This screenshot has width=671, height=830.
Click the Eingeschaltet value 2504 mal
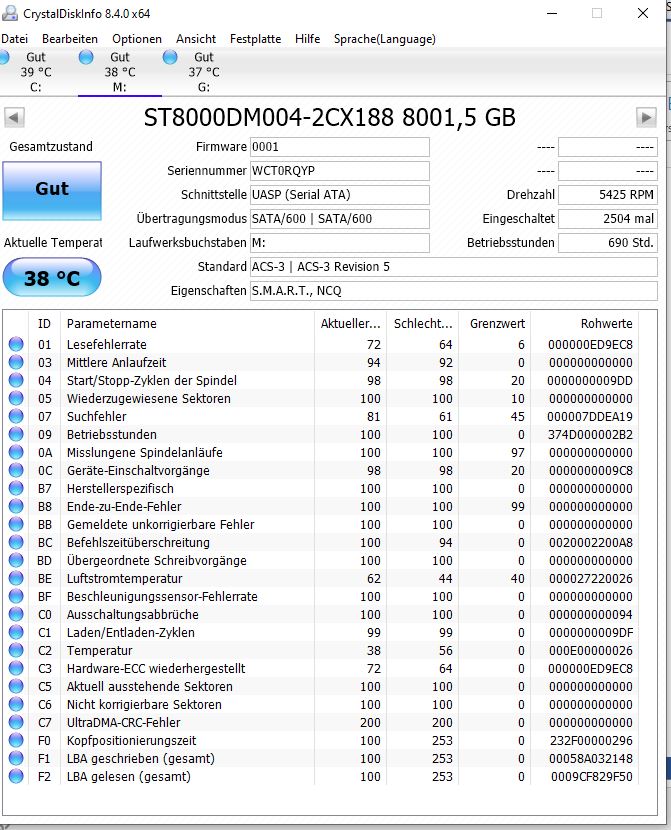[x=607, y=219]
